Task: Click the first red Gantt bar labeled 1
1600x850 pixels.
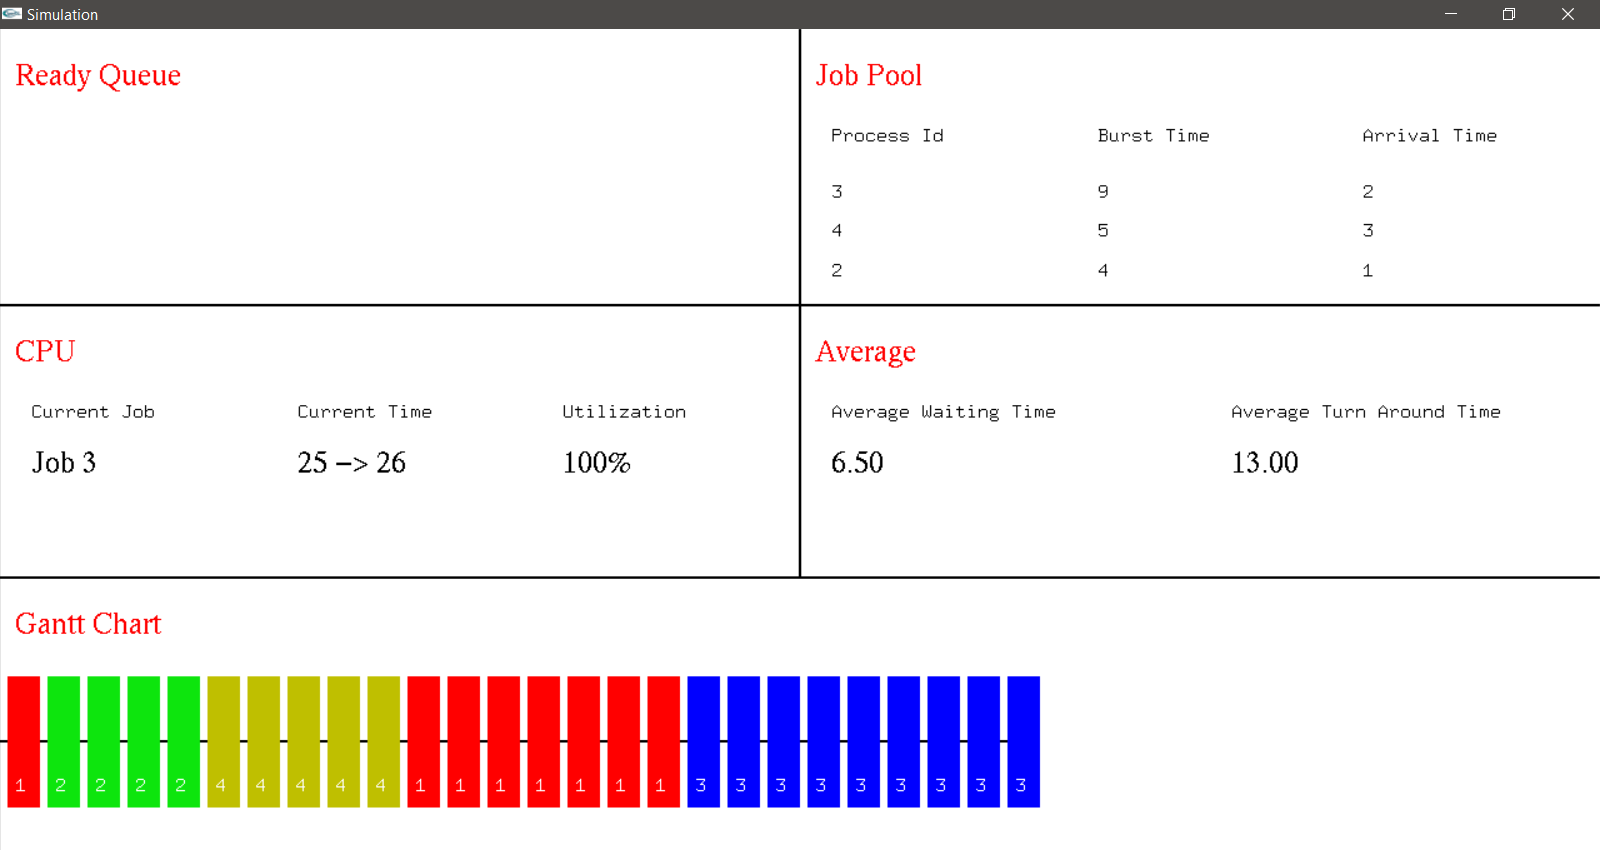Action: 24,742
